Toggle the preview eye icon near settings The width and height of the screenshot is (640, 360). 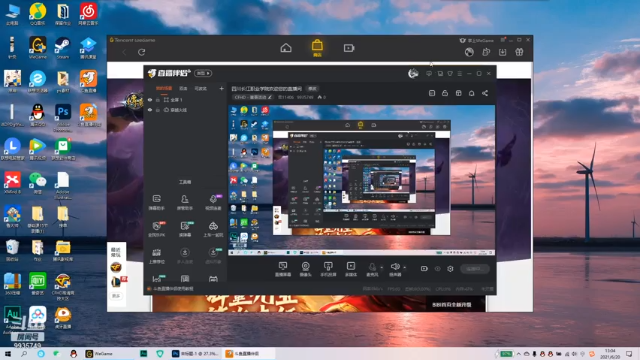437,269
